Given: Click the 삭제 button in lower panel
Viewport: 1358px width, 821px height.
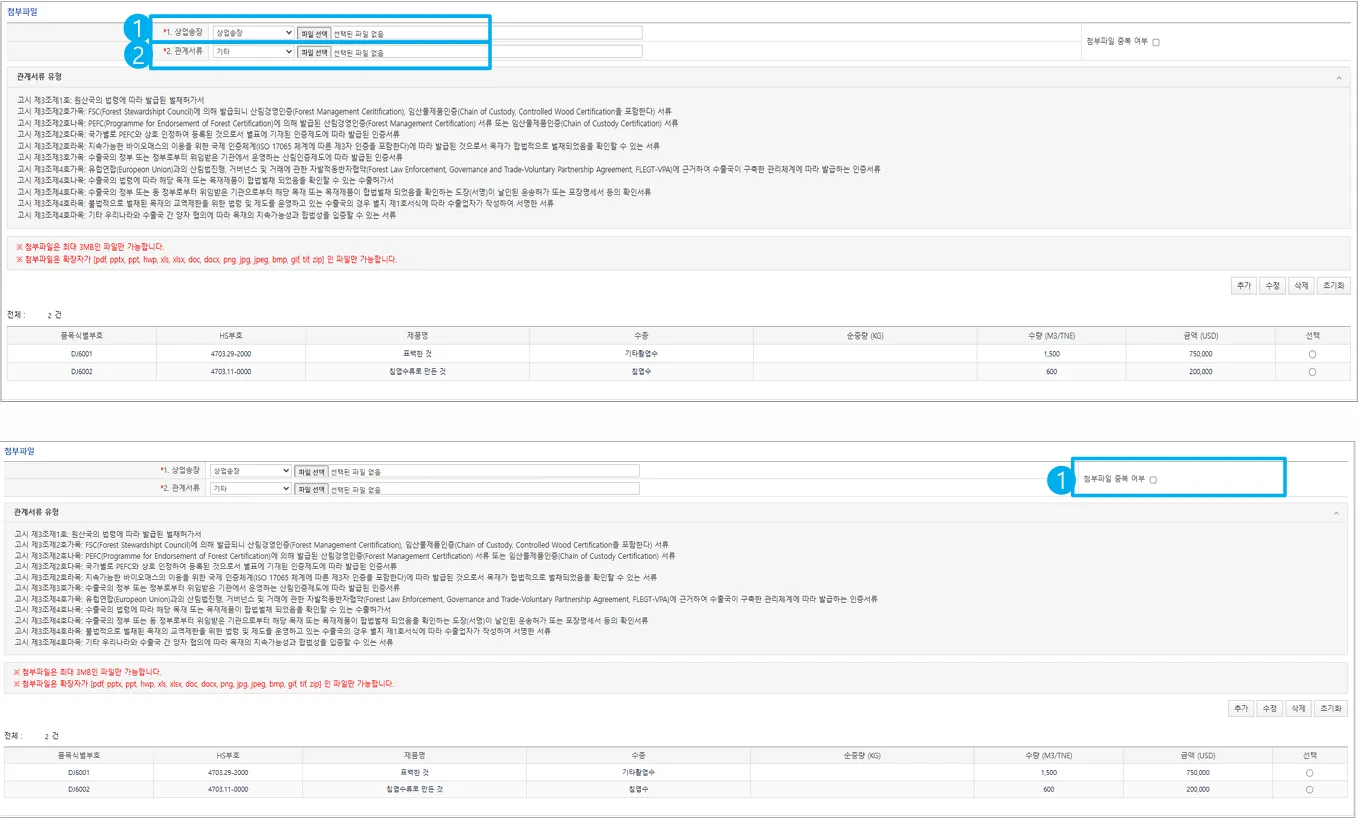Looking at the screenshot, I should pos(1297,708).
